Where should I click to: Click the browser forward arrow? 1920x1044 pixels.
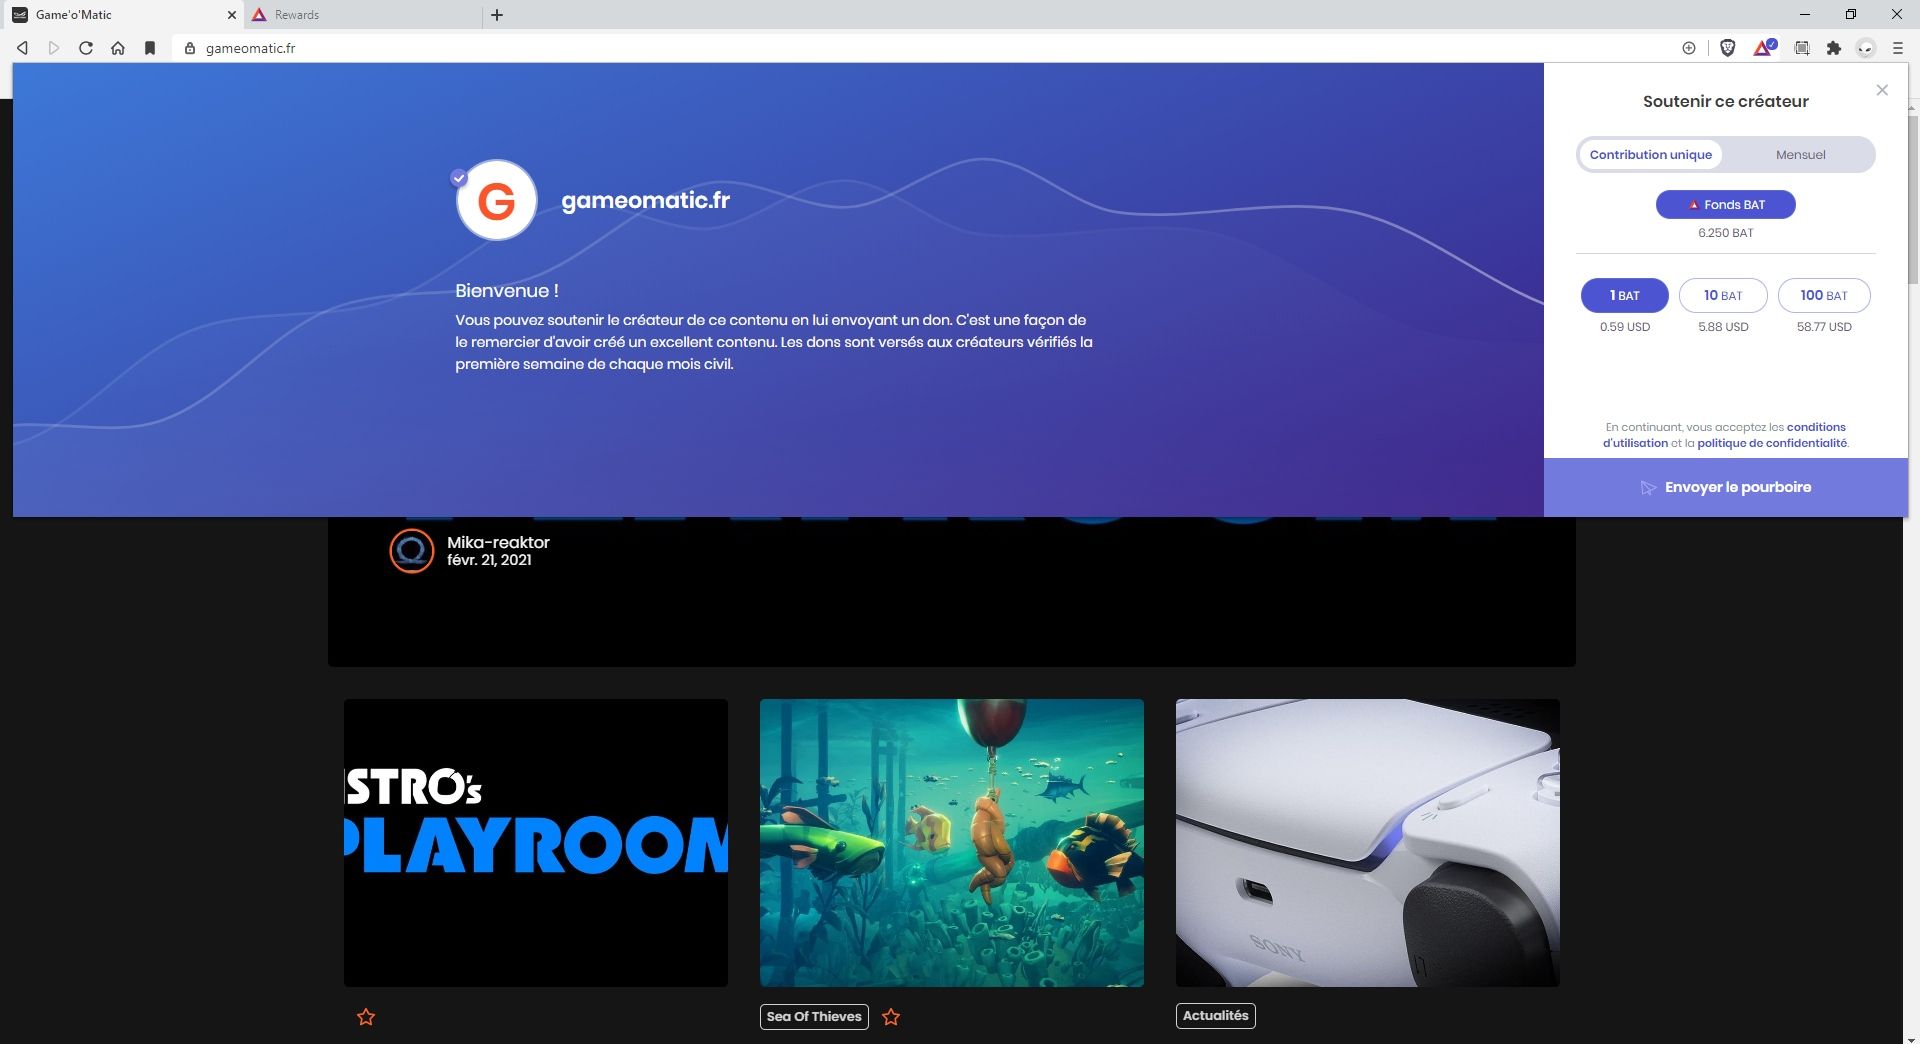point(54,48)
